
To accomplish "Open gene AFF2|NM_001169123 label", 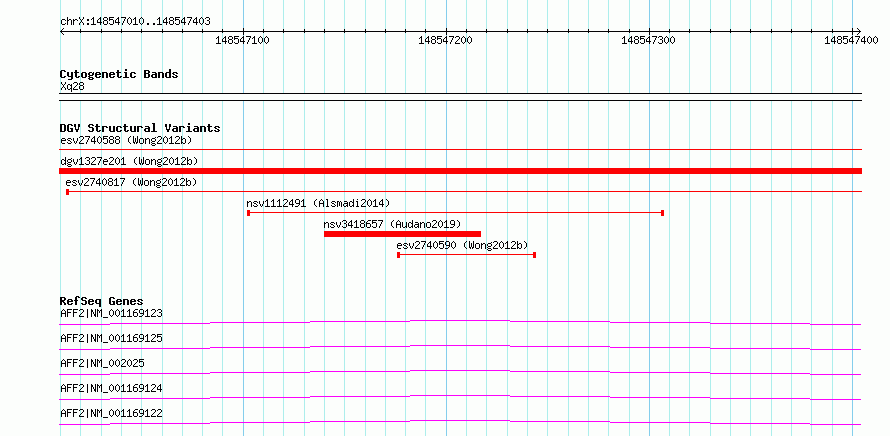I will 111,313.
